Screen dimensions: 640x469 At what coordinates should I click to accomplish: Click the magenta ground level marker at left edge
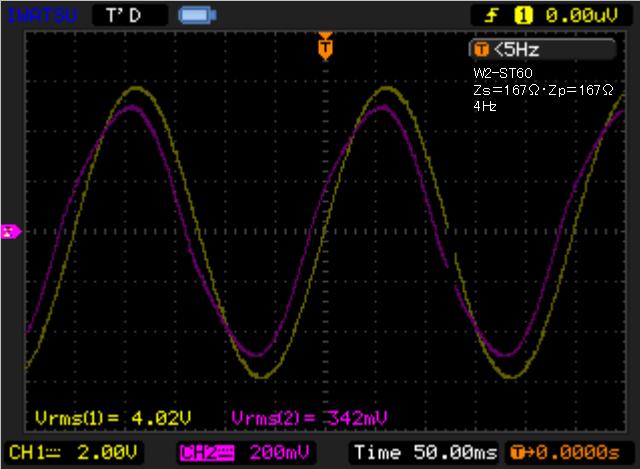point(10,231)
